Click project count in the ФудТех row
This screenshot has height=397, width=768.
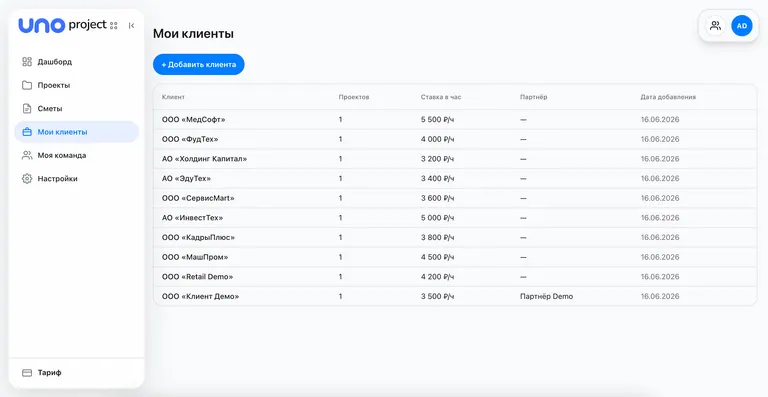coord(340,139)
